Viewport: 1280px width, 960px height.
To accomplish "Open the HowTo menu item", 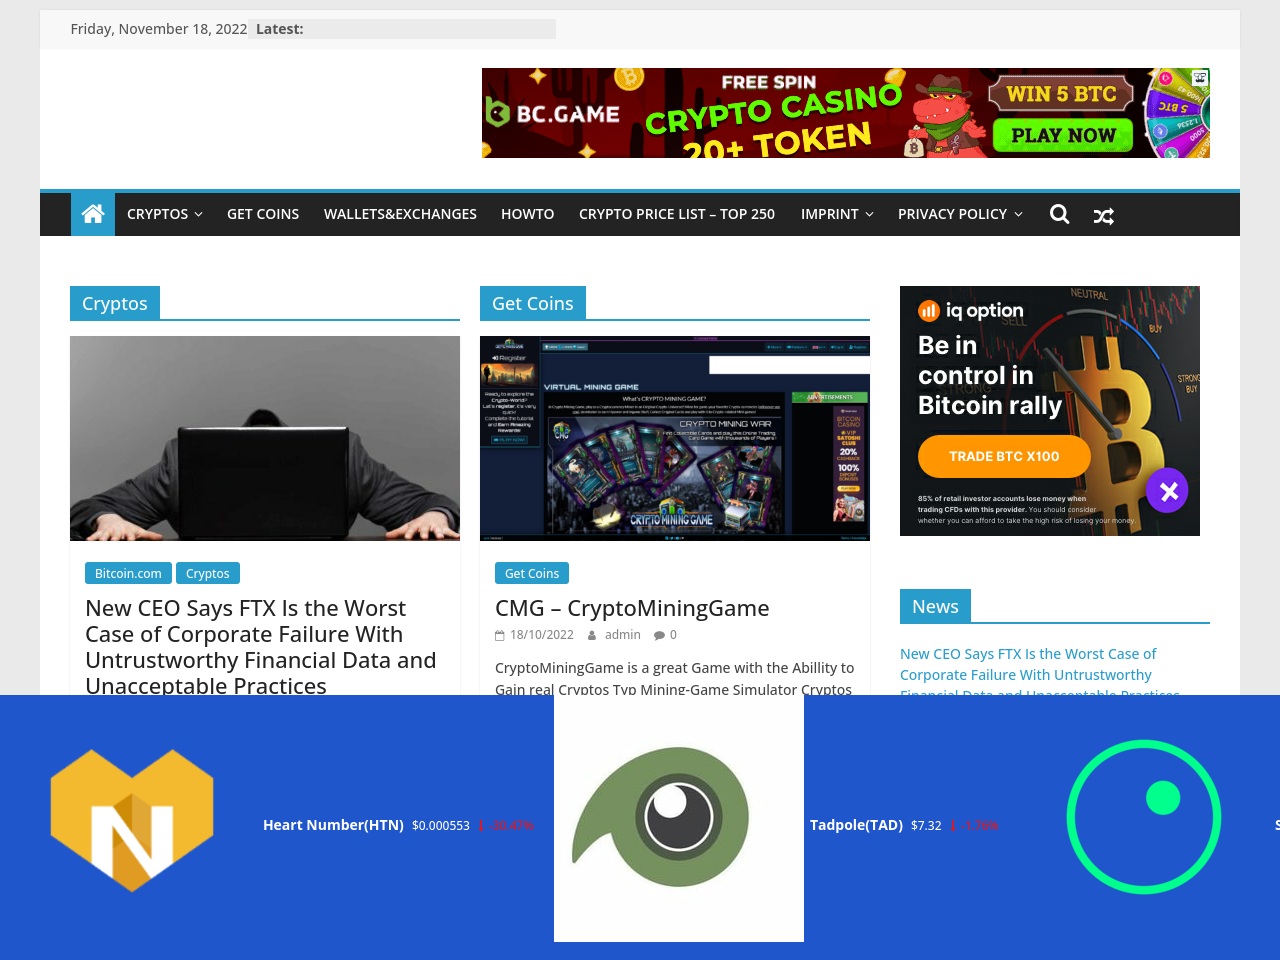I will tap(528, 214).
